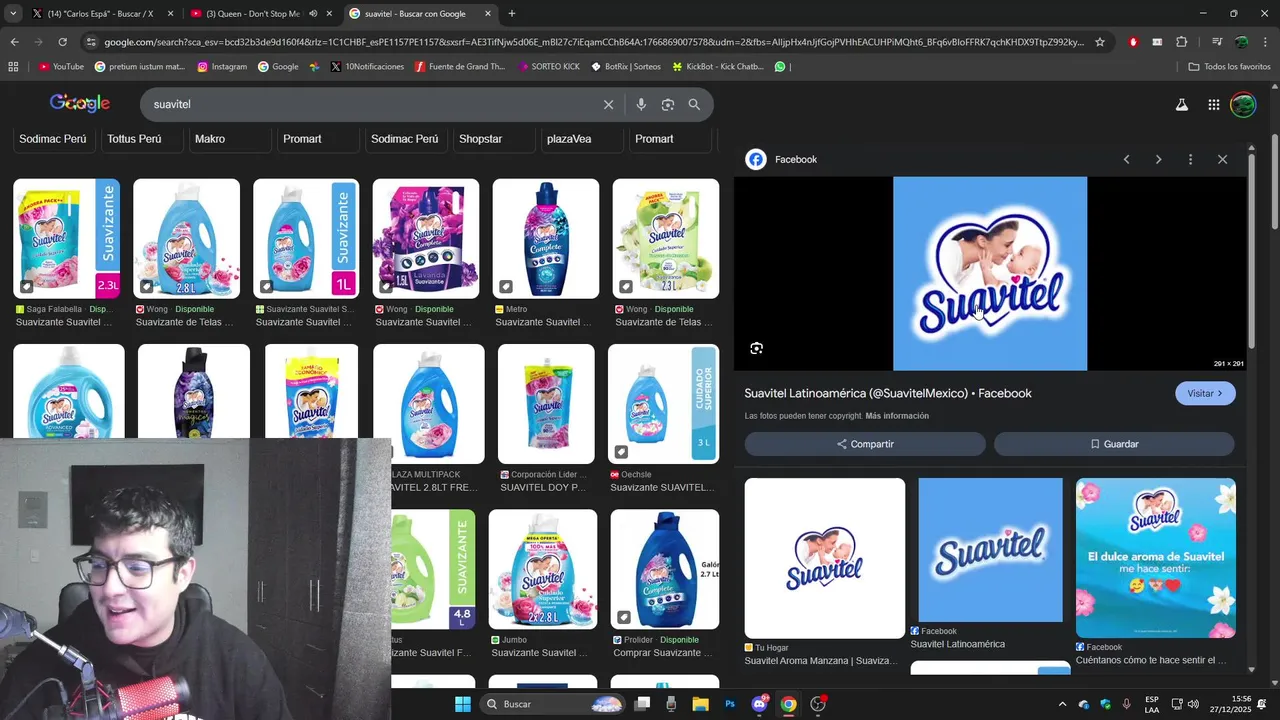Open Suavitel Latinoamérica Facebook title link
Screen dimensions: 1280x720
(888, 393)
